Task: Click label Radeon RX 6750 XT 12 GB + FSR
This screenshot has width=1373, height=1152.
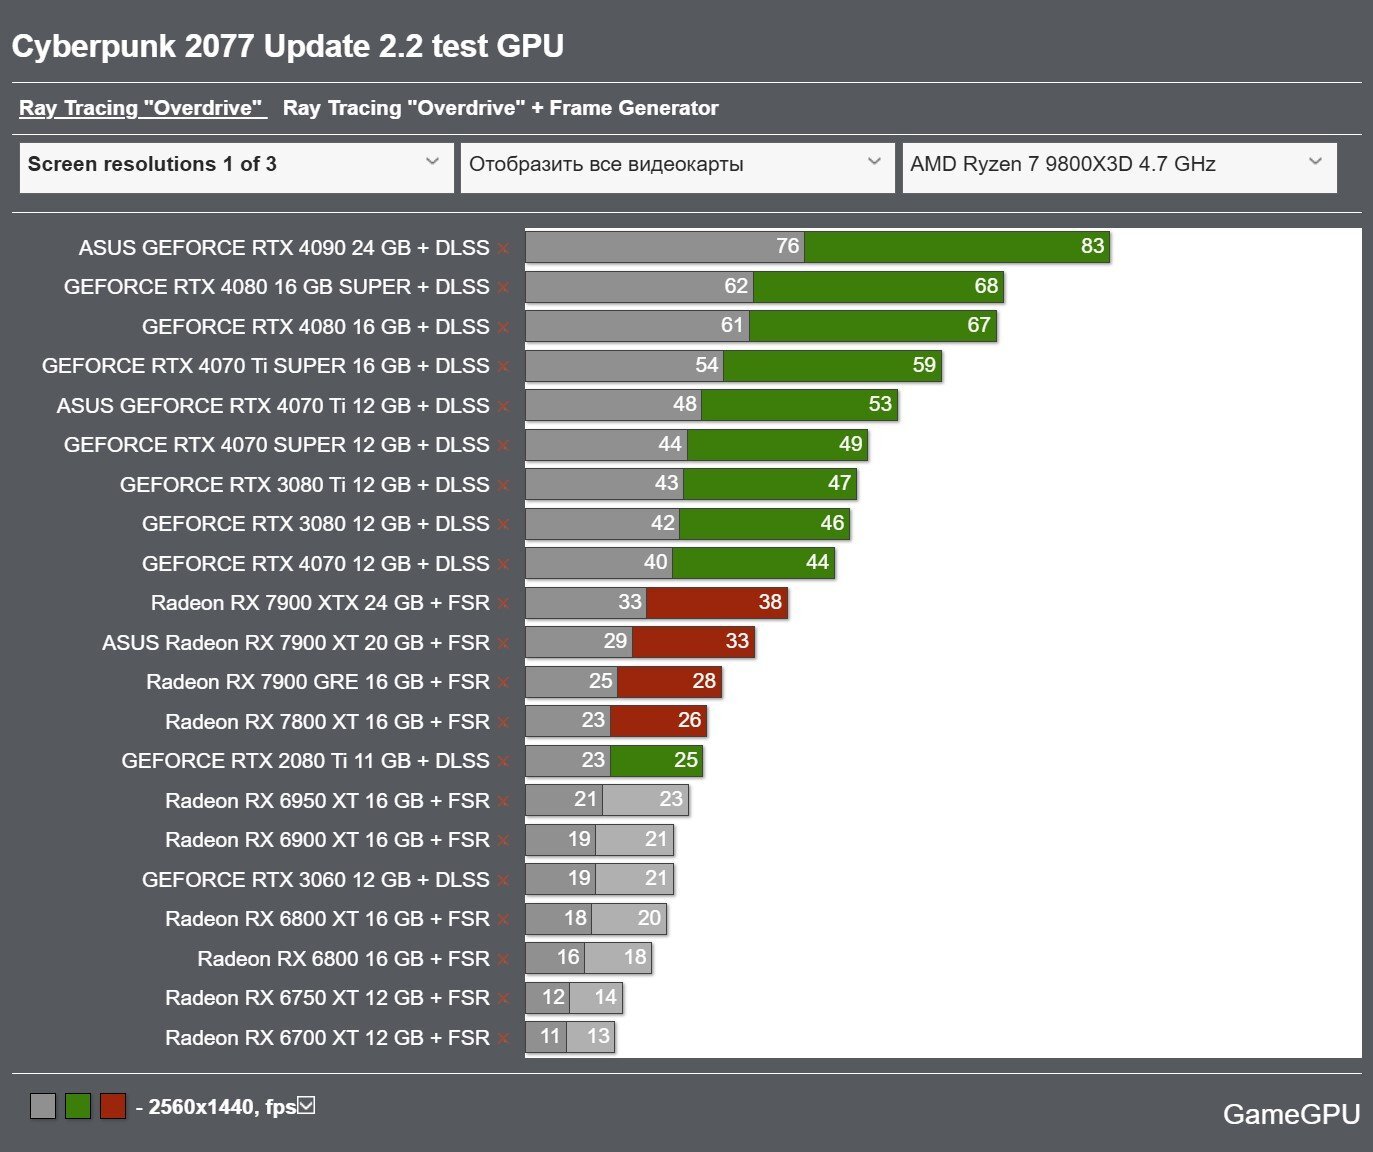Action: 327,998
